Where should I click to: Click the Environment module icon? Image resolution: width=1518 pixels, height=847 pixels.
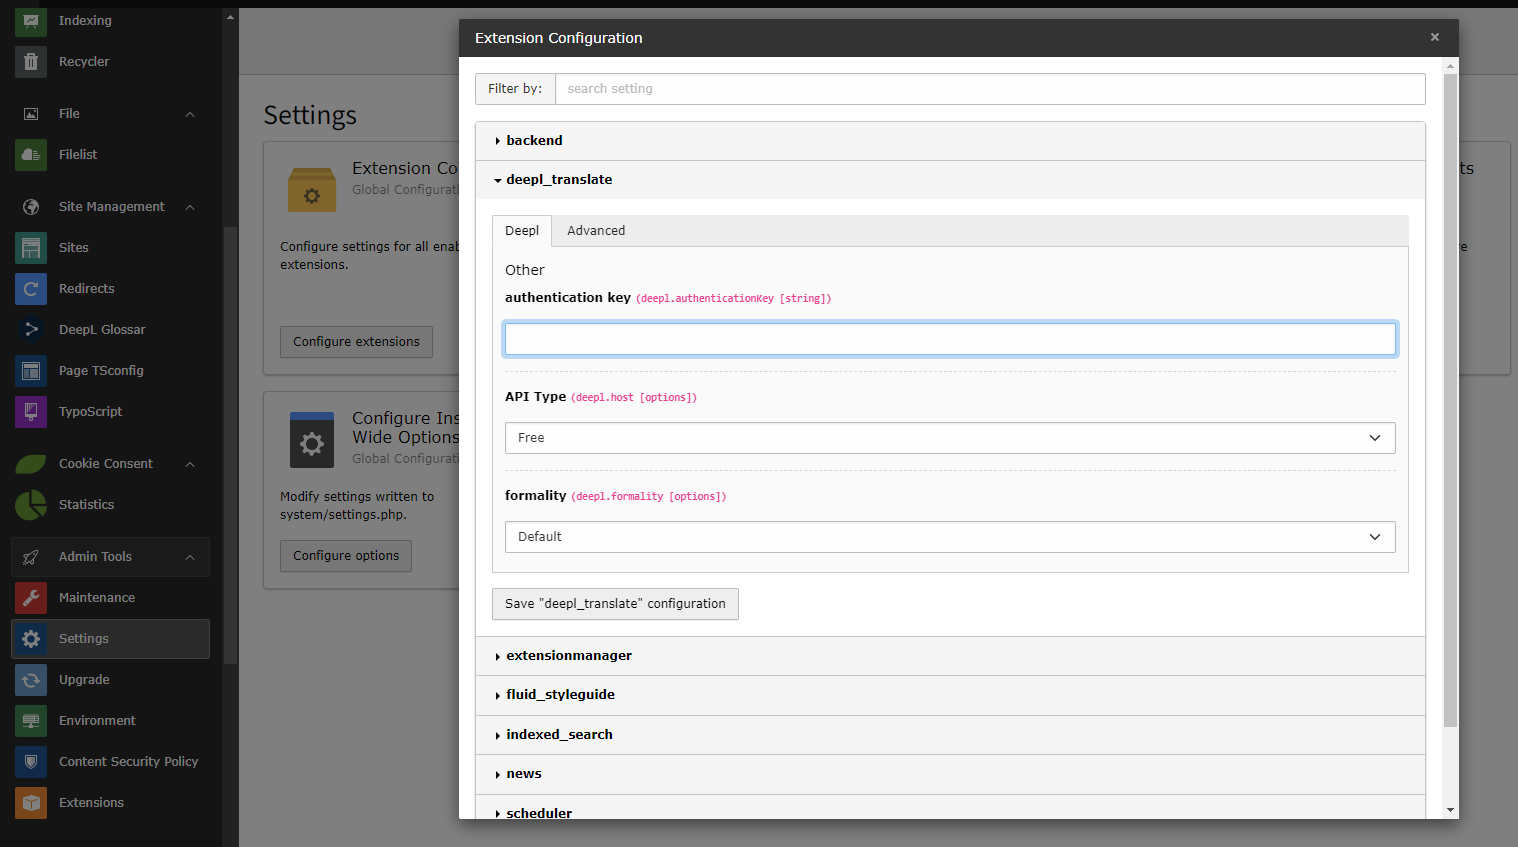tap(31, 720)
